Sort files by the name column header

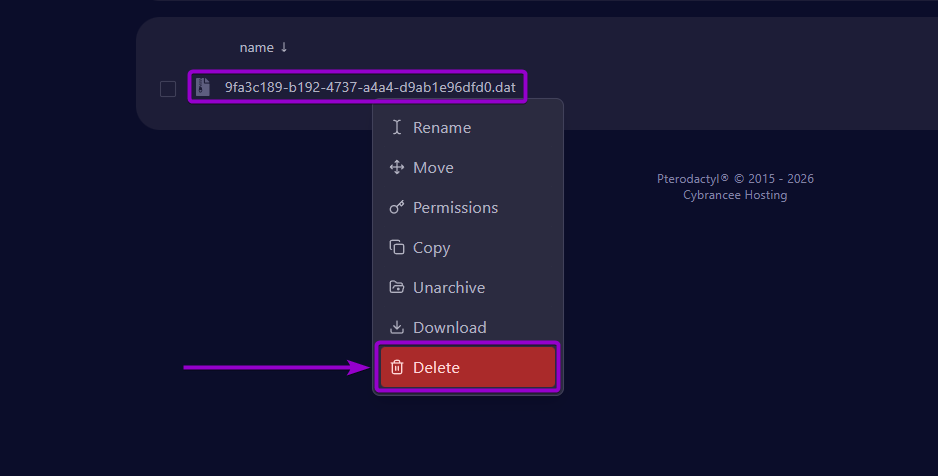pos(256,47)
